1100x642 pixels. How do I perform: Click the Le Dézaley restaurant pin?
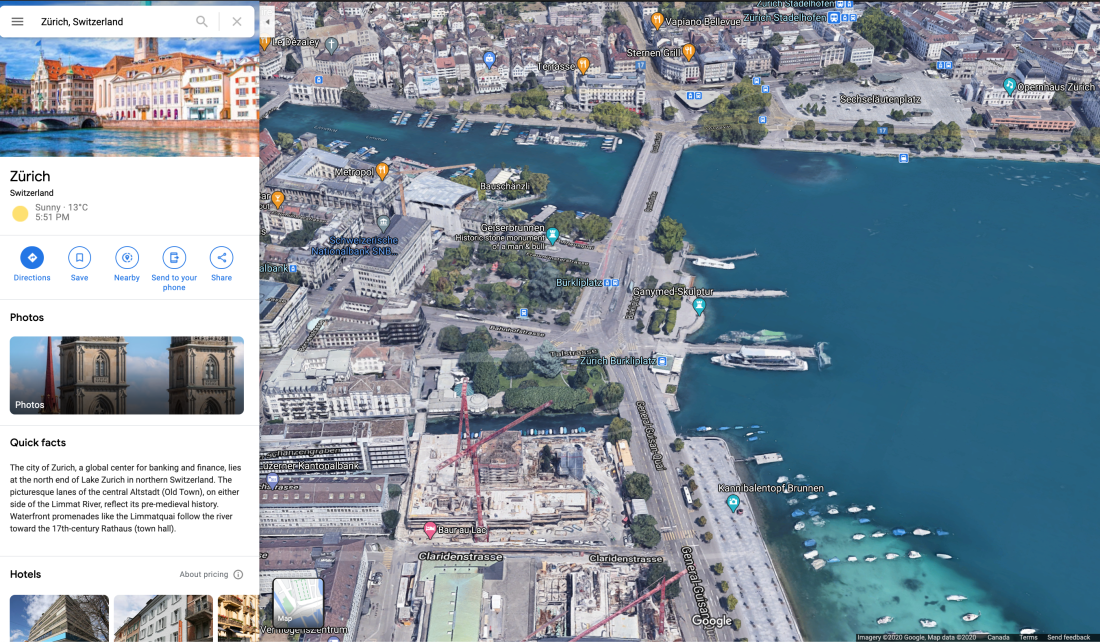point(264,42)
